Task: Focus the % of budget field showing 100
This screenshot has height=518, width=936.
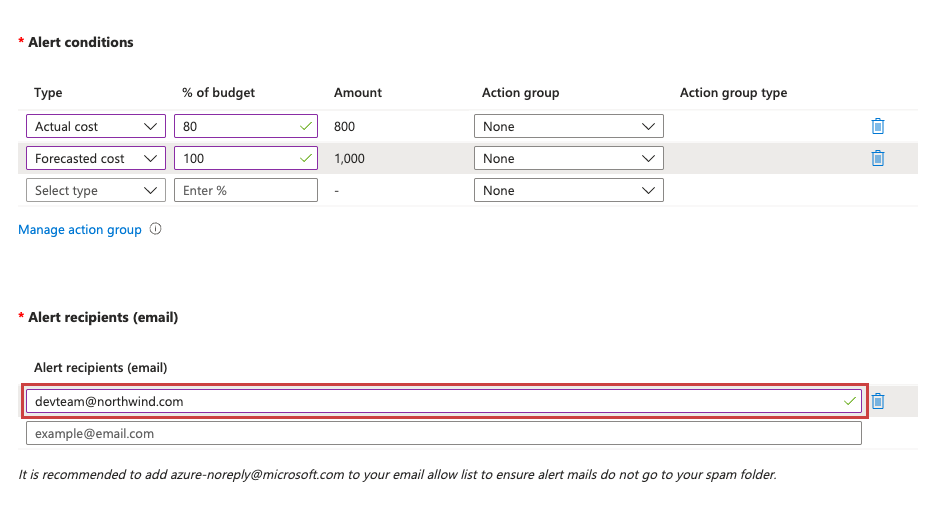Action: point(245,159)
